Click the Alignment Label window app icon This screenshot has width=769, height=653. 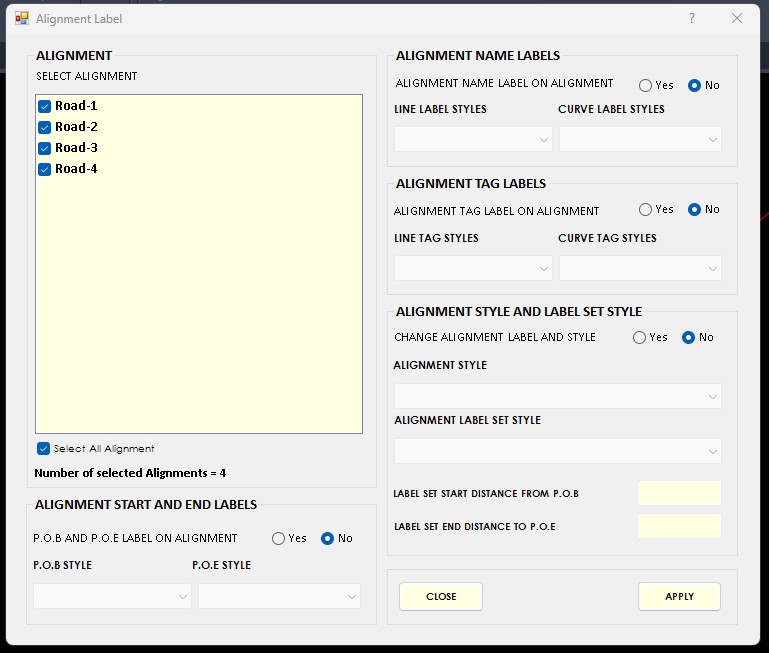click(x=21, y=18)
